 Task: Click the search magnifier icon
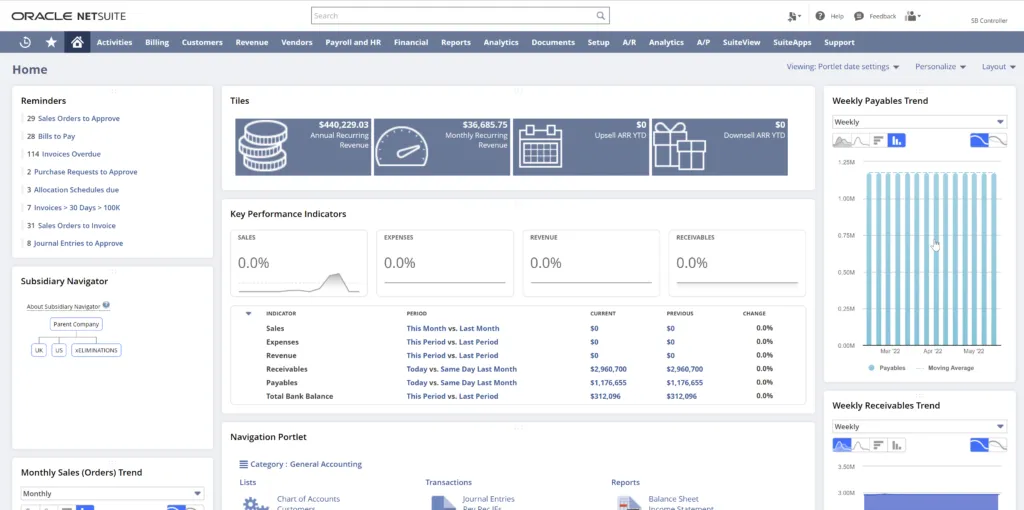click(x=600, y=16)
